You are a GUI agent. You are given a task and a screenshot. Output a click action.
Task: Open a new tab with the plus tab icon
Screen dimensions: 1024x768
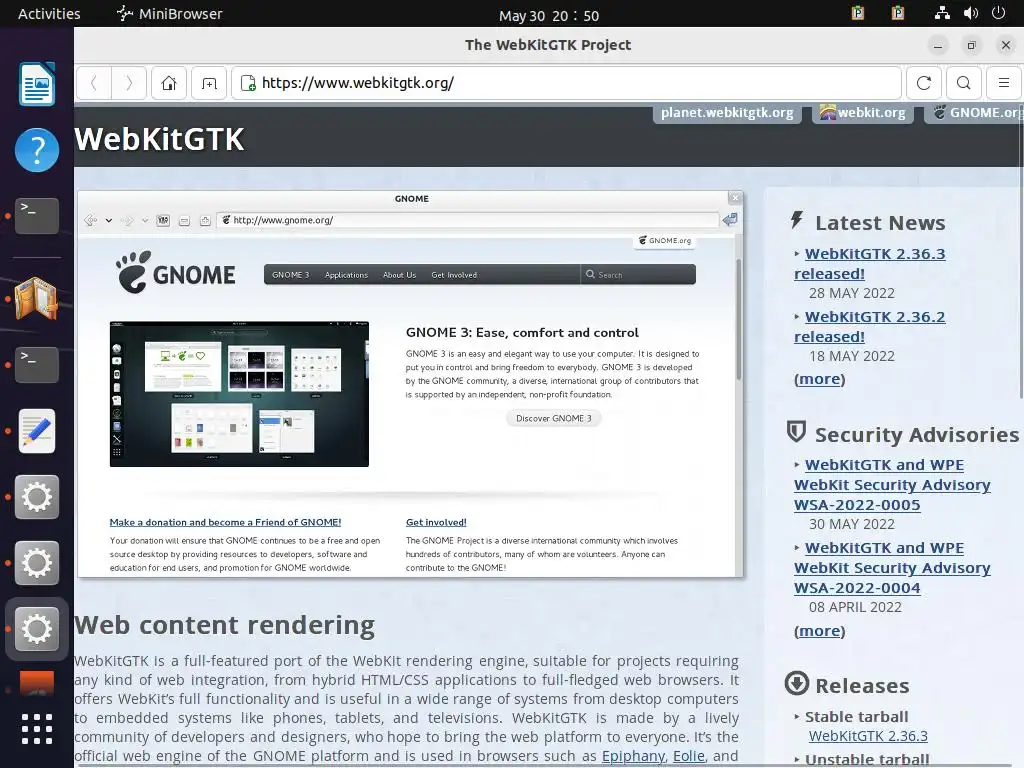tap(209, 83)
